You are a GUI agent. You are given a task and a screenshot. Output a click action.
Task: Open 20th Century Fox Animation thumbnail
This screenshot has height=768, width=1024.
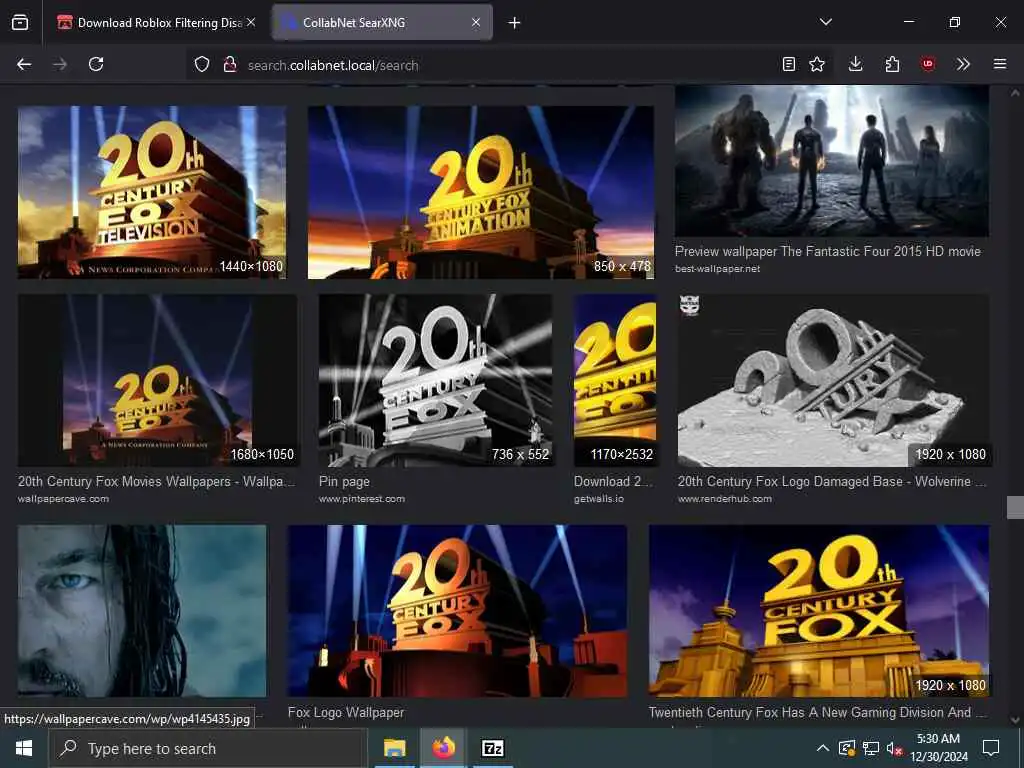click(x=481, y=192)
